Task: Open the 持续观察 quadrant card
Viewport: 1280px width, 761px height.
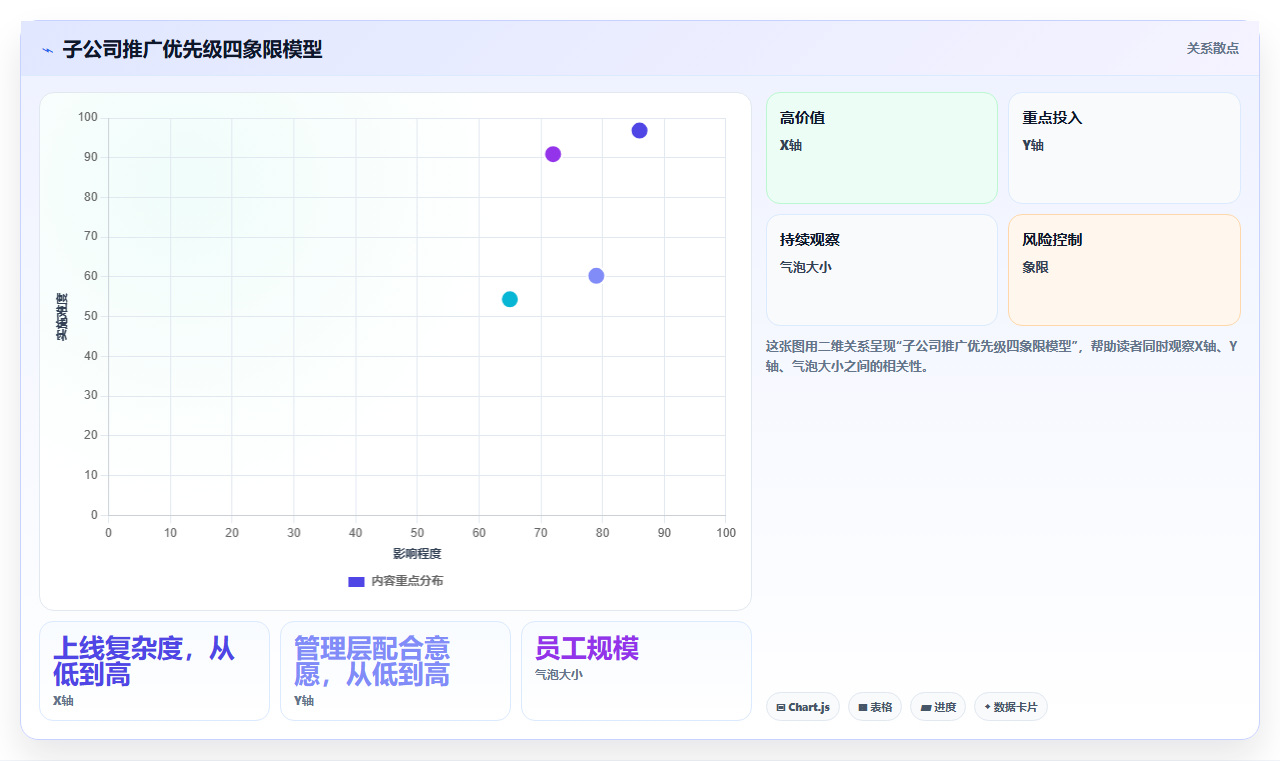Action: tap(882, 270)
